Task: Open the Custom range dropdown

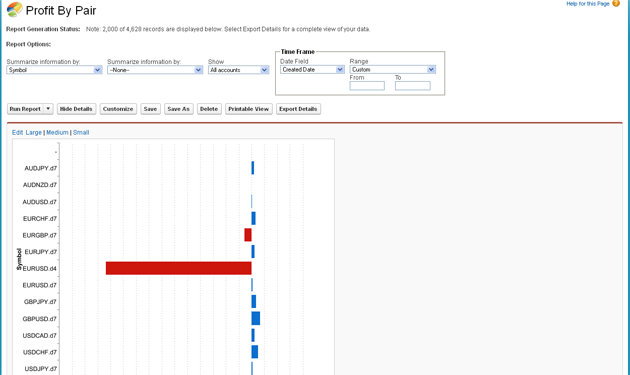Action: pyautogui.click(x=393, y=70)
